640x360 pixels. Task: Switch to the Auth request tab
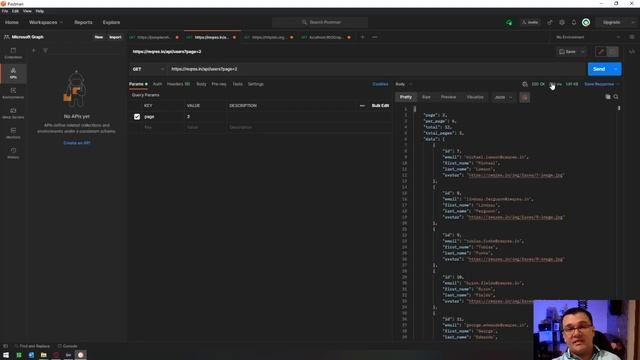click(x=157, y=84)
